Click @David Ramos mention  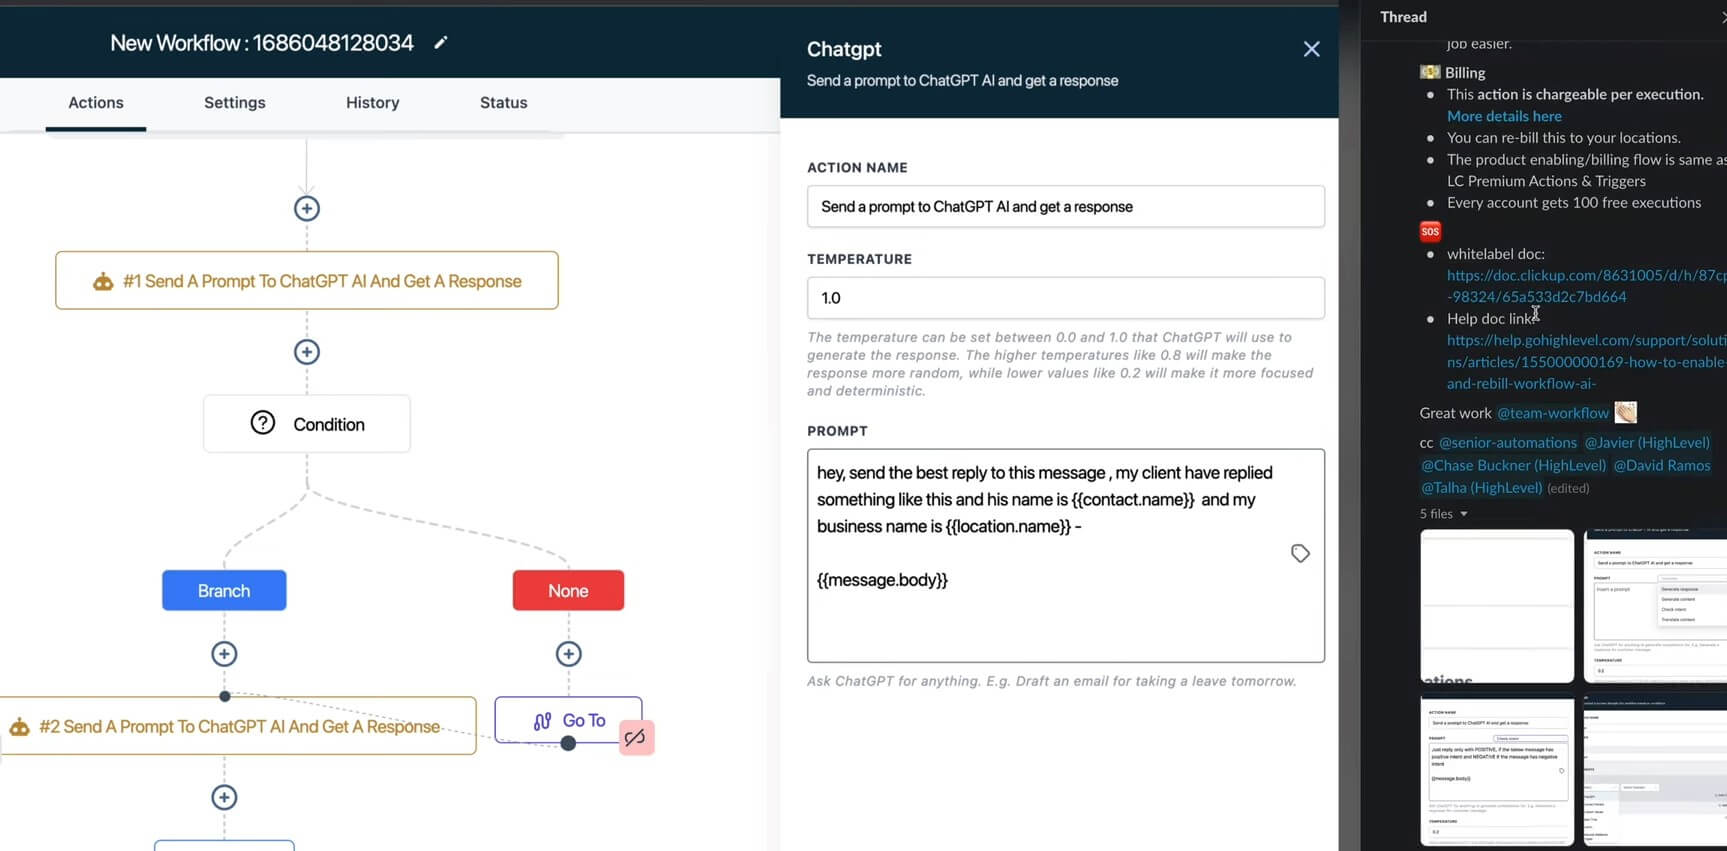click(x=1662, y=465)
